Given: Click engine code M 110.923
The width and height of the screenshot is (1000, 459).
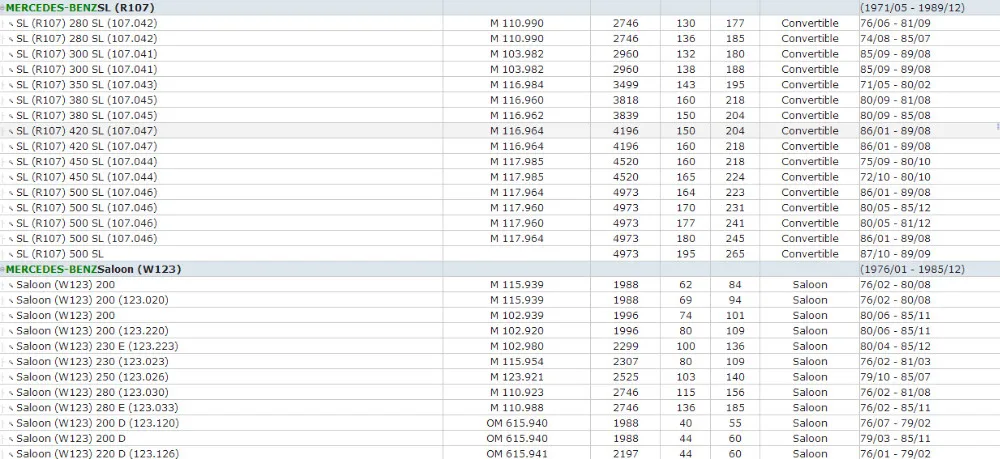Looking at the screenshot, I should (x=517, y=392).
